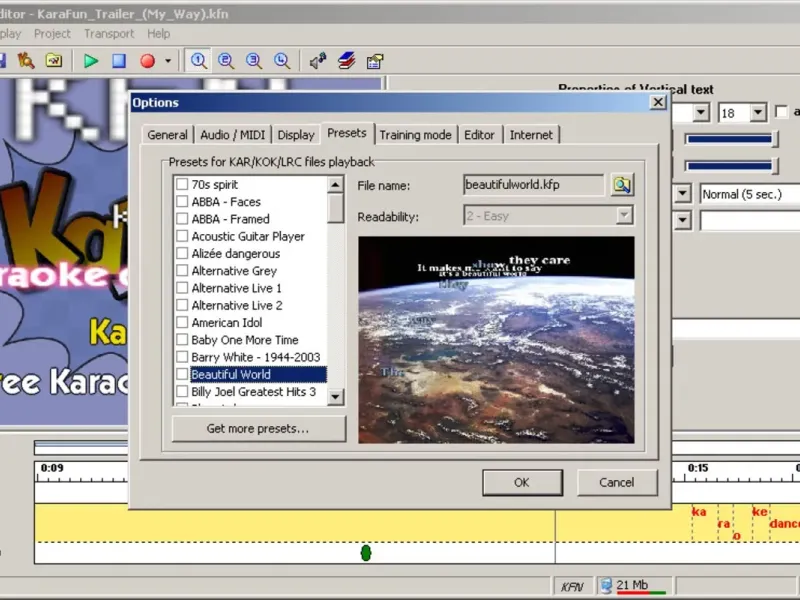Open the Audio / MIDI tab

click(x=232, y=135)
